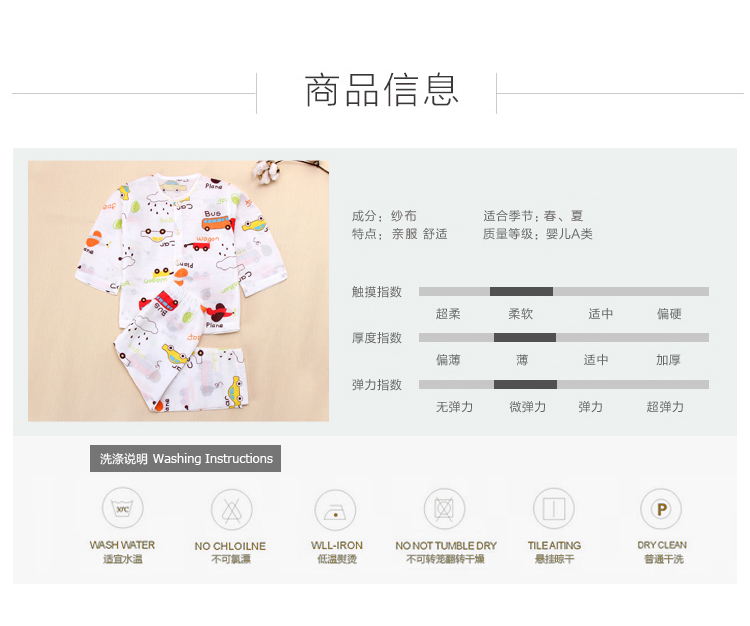750x626 pixels.
Task: Click the 触摸指数 dark slider segment
Action: coord(521,292)
